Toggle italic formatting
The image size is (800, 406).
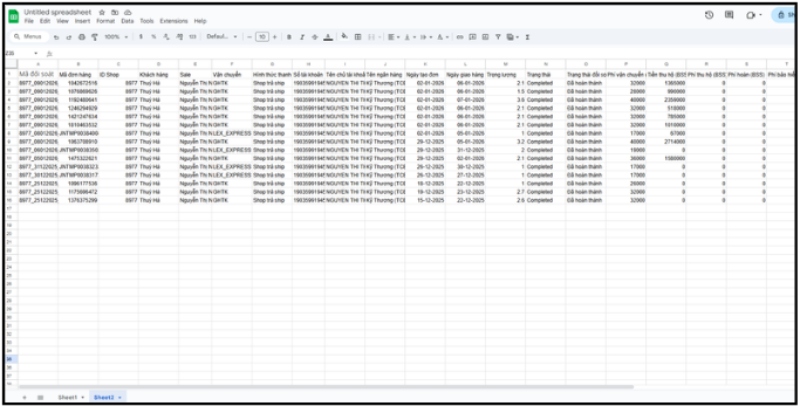click(x=302, y=37)
